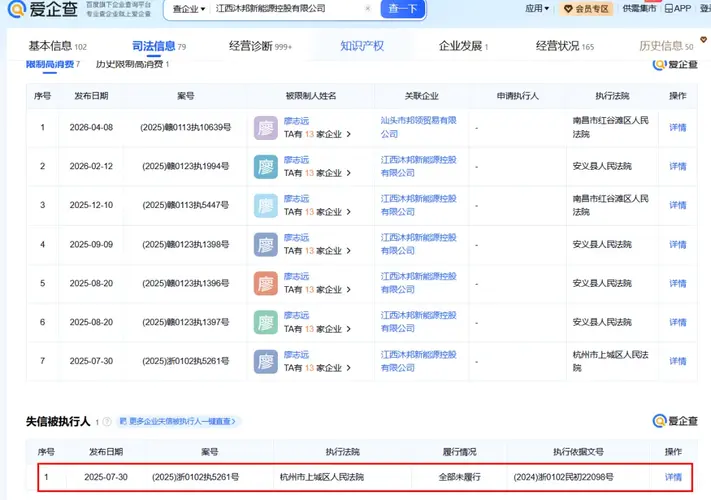This screenshot has width=711, height=500.
Task: Expand TA有13家企业 arrow in row 3
Action: pyautogui.click(x=348, y=212)
